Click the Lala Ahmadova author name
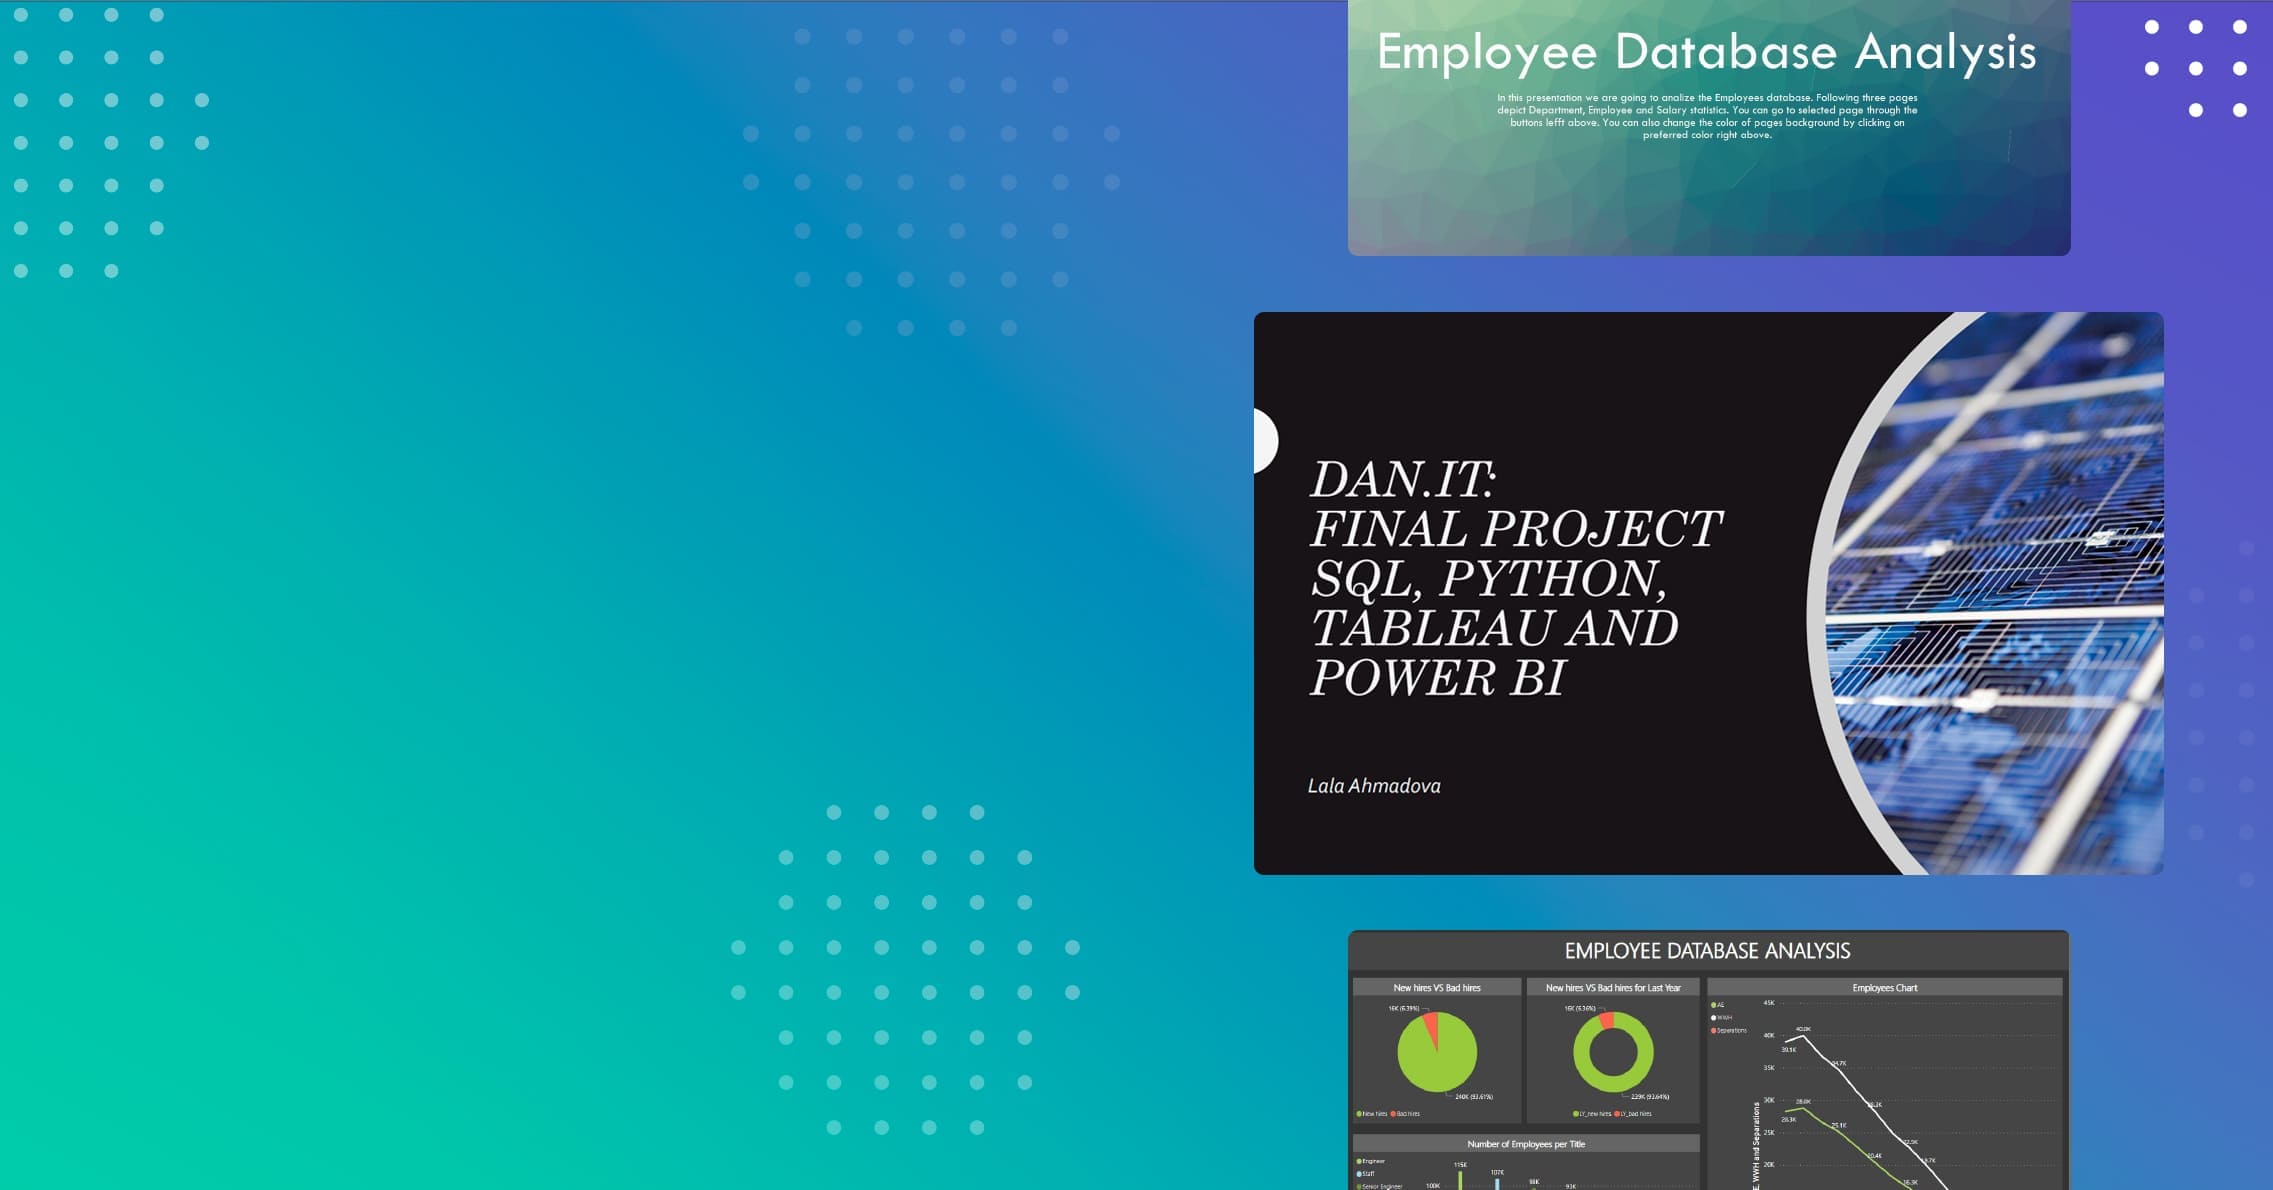This screenshot has width=2273, height=1190. 1373,786
